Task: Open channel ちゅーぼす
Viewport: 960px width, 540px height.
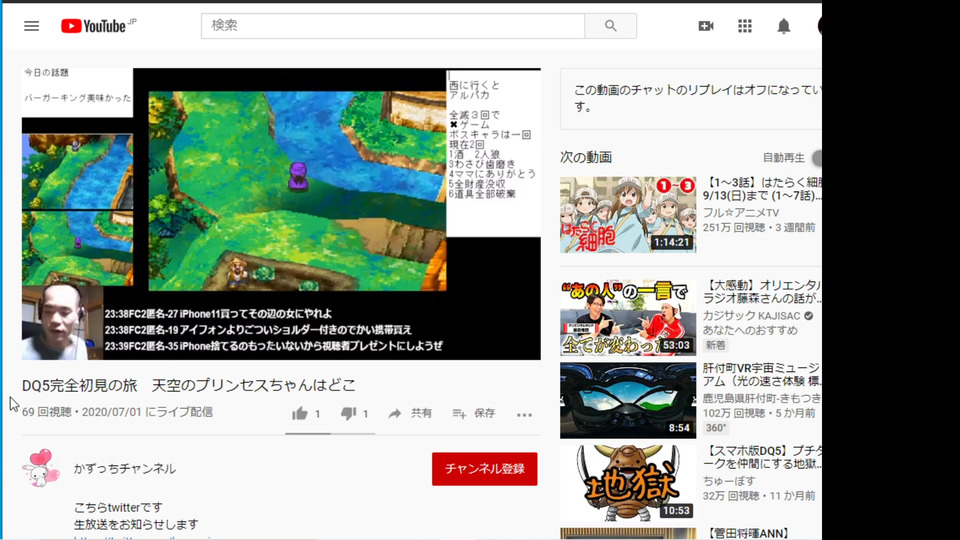Action: pos(729,481)
